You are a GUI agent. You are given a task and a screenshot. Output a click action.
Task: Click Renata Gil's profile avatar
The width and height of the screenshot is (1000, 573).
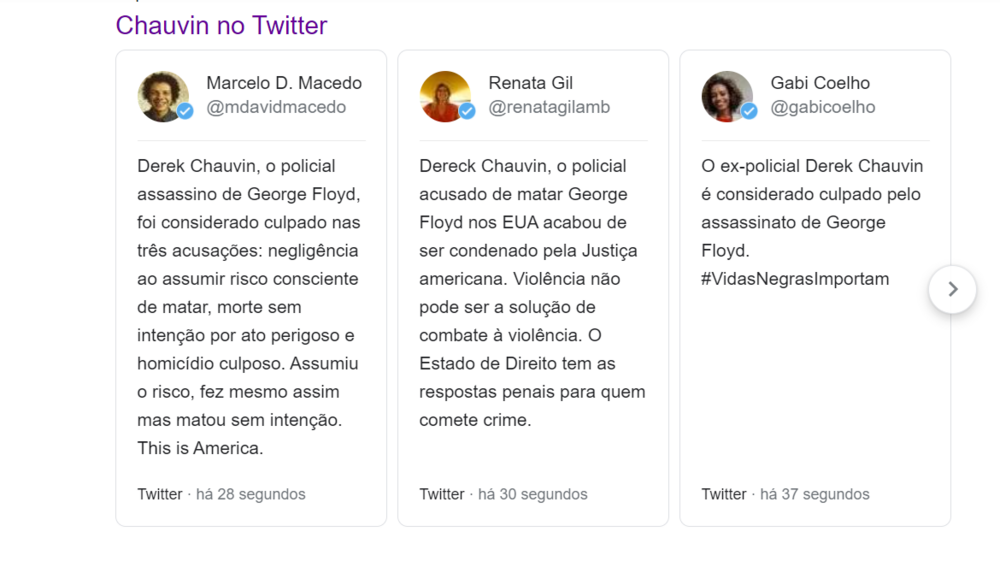445,96
